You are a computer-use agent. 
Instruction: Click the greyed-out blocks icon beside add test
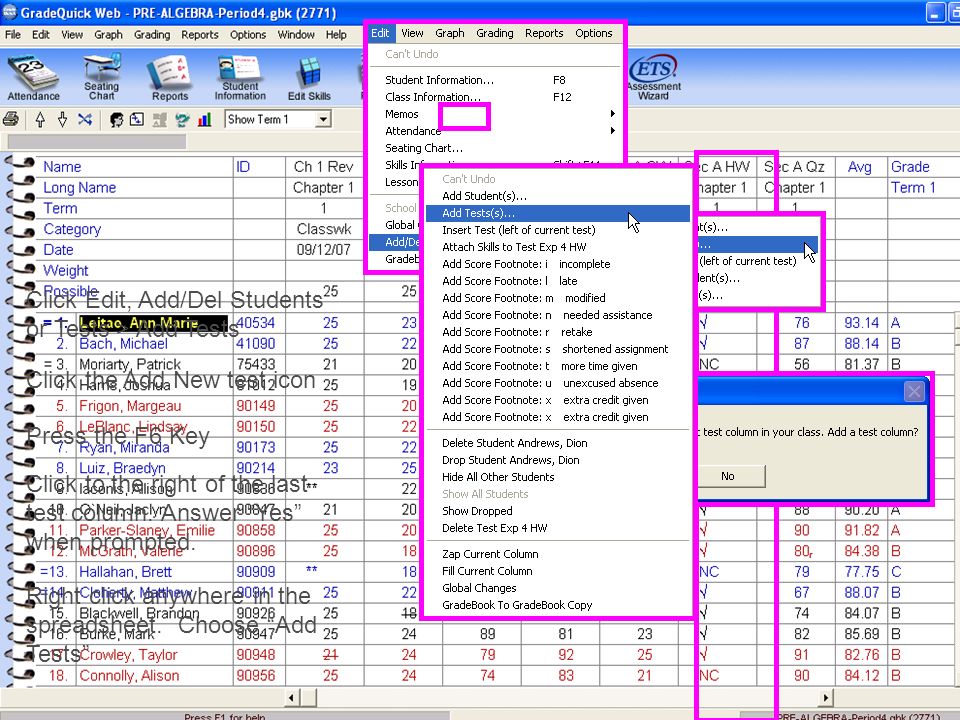[x=159, y=119]
